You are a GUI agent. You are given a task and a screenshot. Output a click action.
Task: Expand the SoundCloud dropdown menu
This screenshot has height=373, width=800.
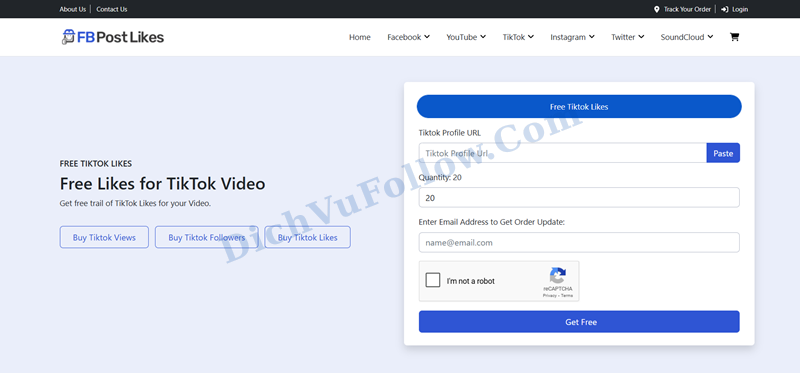coord(687,37)
